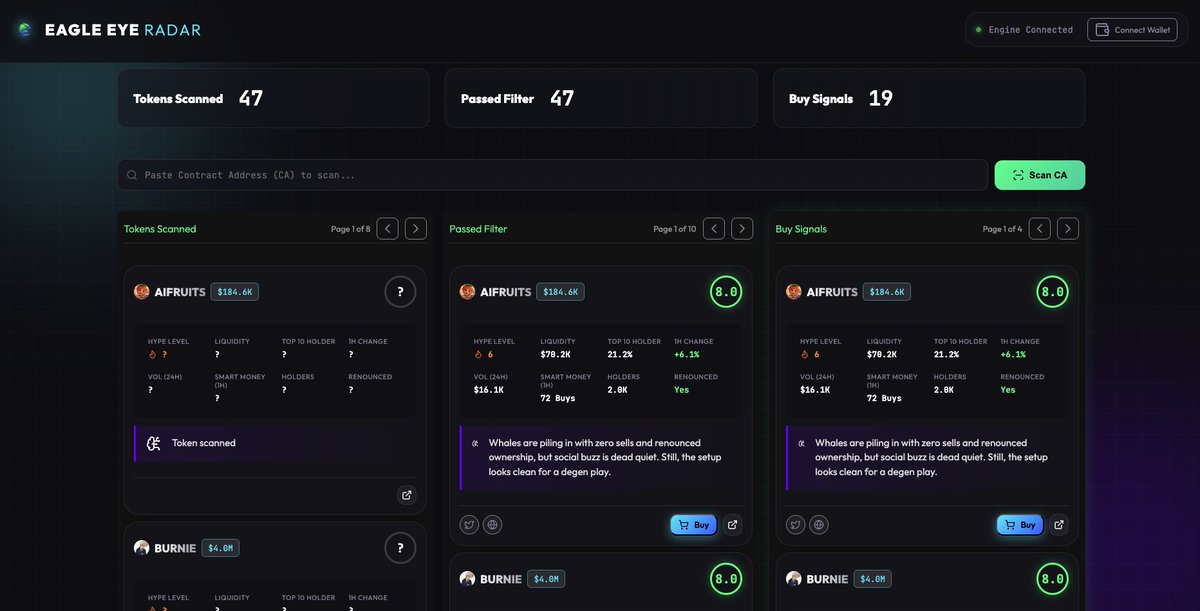Image resolution: width=1200 pixels, height=611 pixels.
Task: Click 8.0 score badge on Buy Signals BURNIE
Action: pyautogui.click(x=1052, y=578)
